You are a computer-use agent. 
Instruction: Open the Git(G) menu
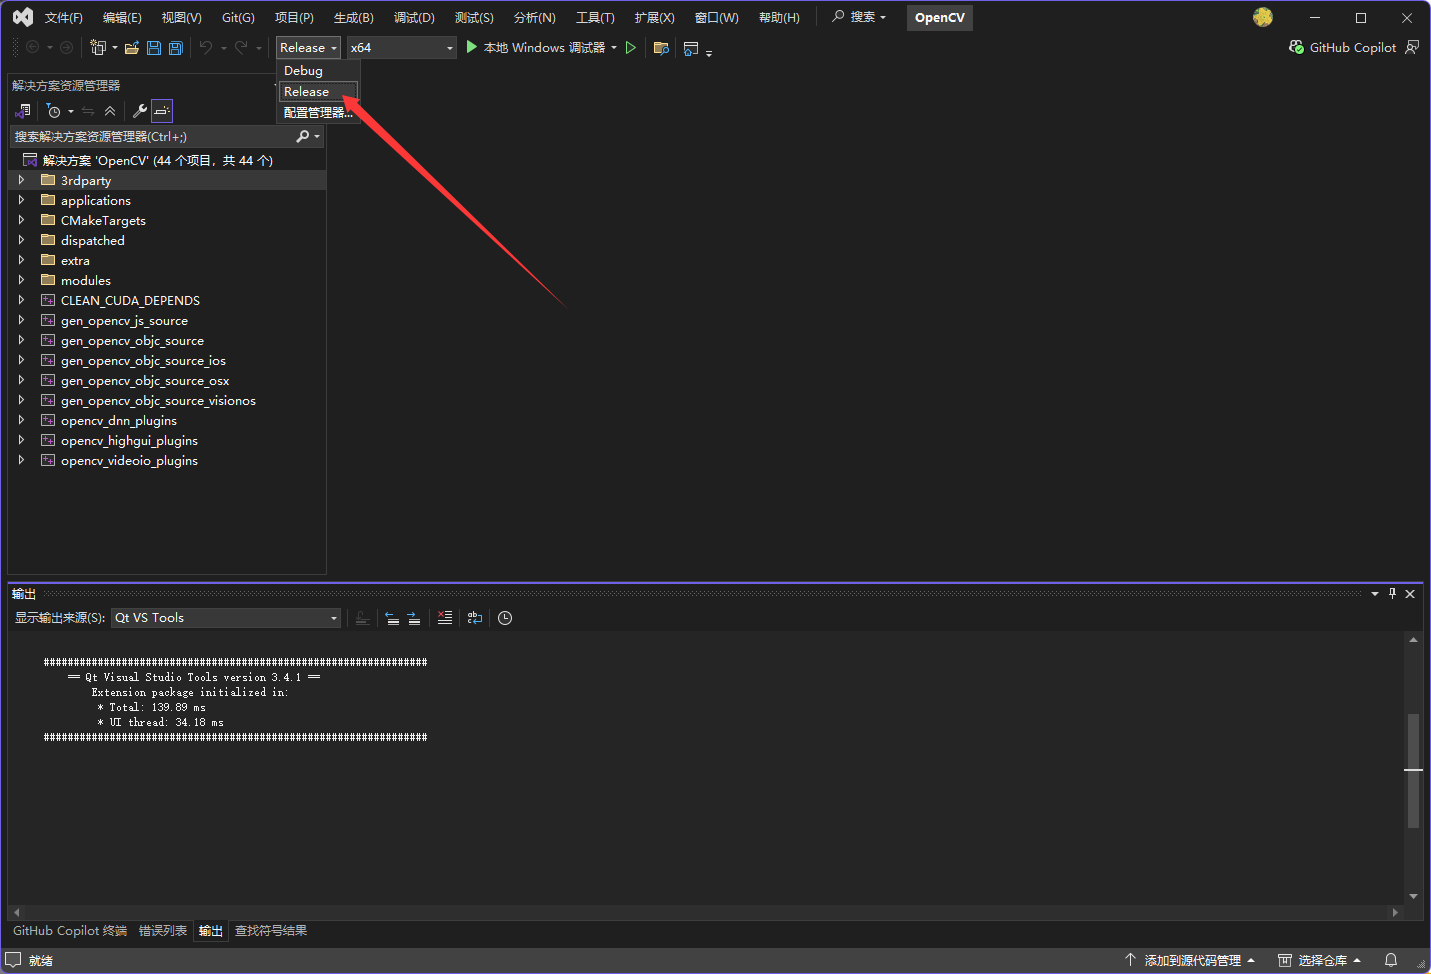click(238, 18)
